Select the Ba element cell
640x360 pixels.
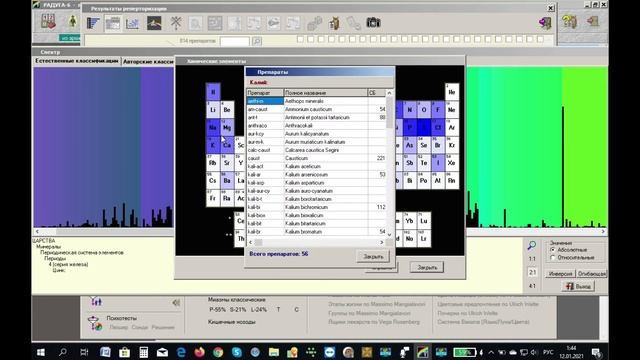(227, 180)
